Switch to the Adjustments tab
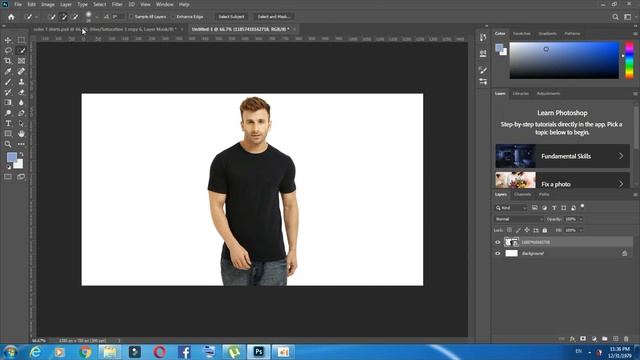Image resolution: width=640 pixels, height=360 pixels. (x=548, y=93)
